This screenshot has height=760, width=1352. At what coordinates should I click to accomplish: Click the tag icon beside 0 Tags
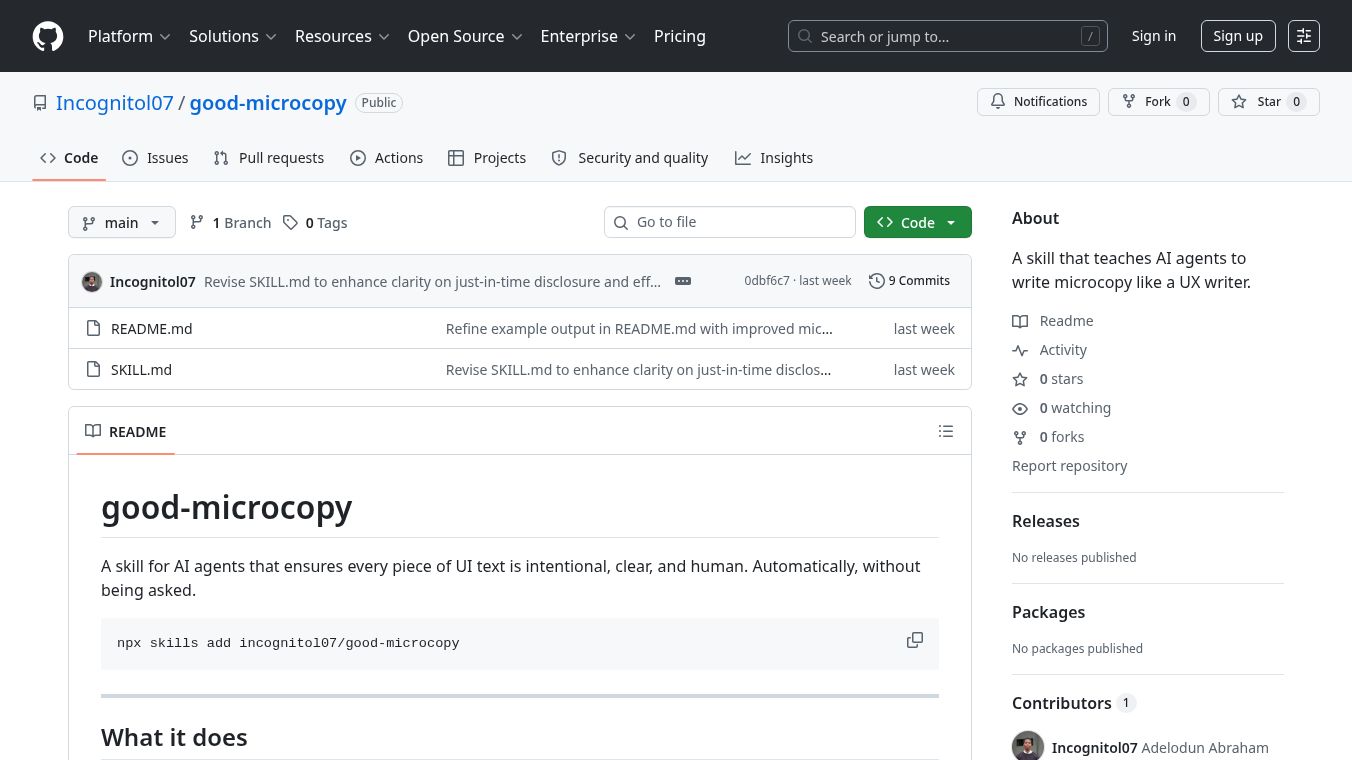point(290,222)
